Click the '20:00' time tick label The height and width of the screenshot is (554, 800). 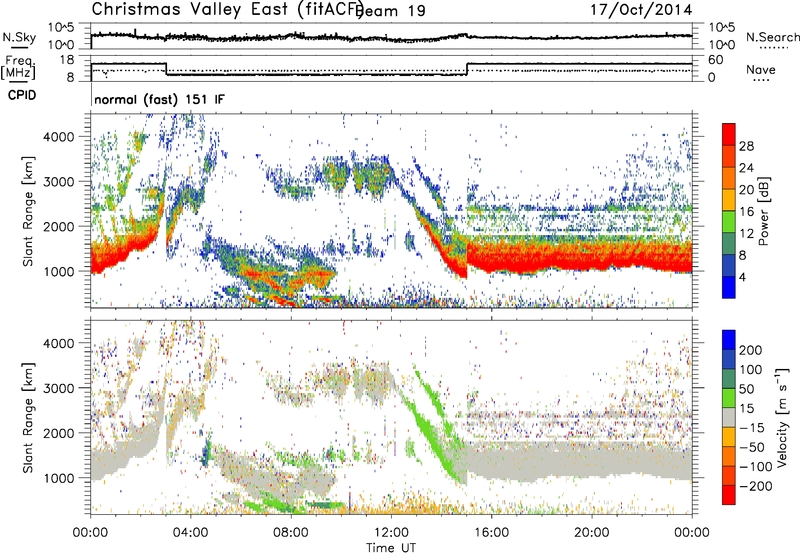(592, 533)
